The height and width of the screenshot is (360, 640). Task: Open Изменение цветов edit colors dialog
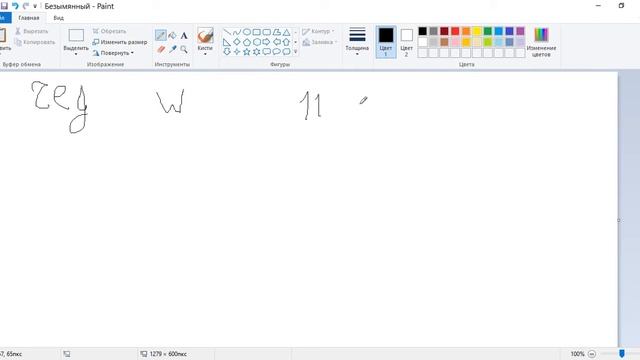(x=541, y=42)
